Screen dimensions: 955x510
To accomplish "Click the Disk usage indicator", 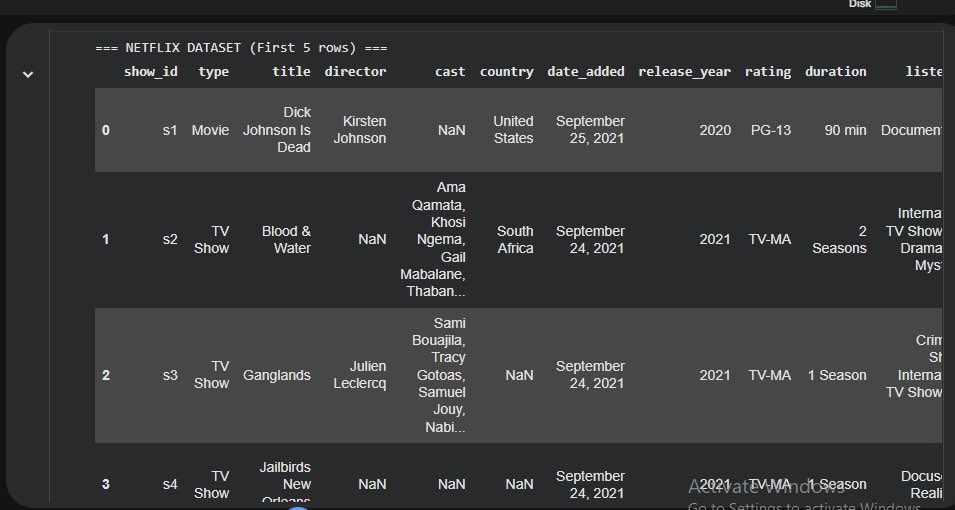I will (x=872, y=4).
